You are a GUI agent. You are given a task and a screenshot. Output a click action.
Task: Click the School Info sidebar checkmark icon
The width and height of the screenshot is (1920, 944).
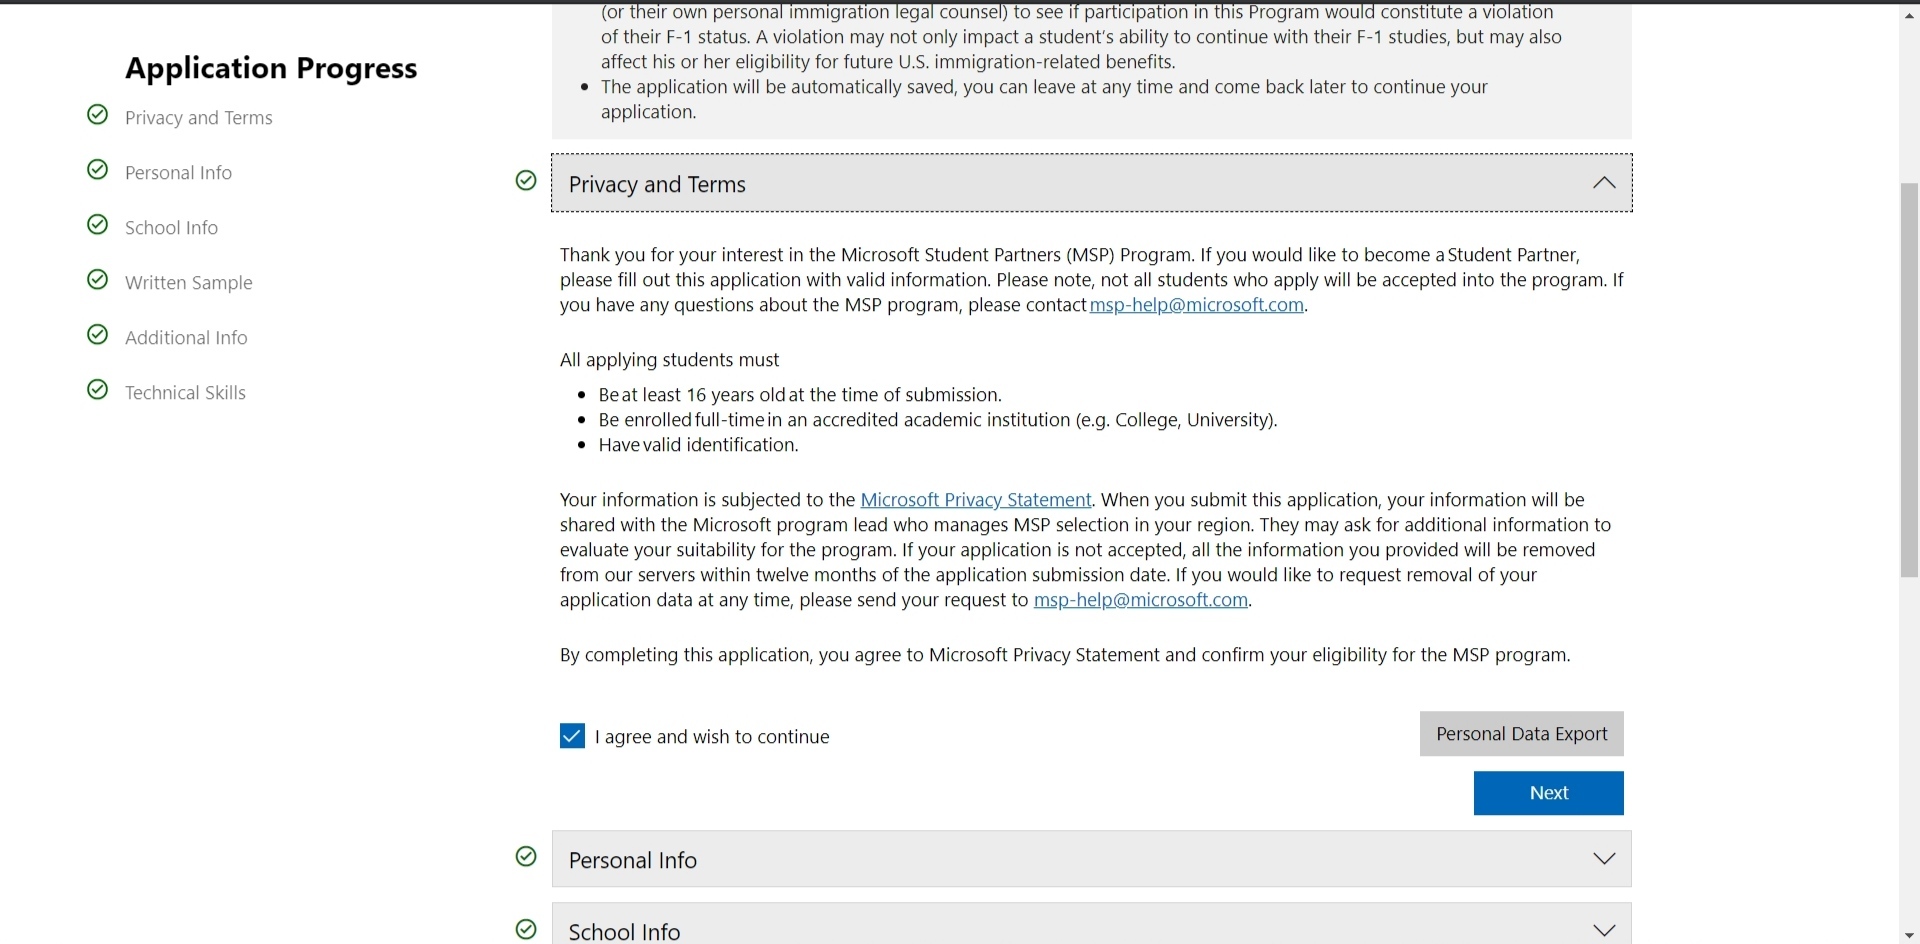point(97,225)
